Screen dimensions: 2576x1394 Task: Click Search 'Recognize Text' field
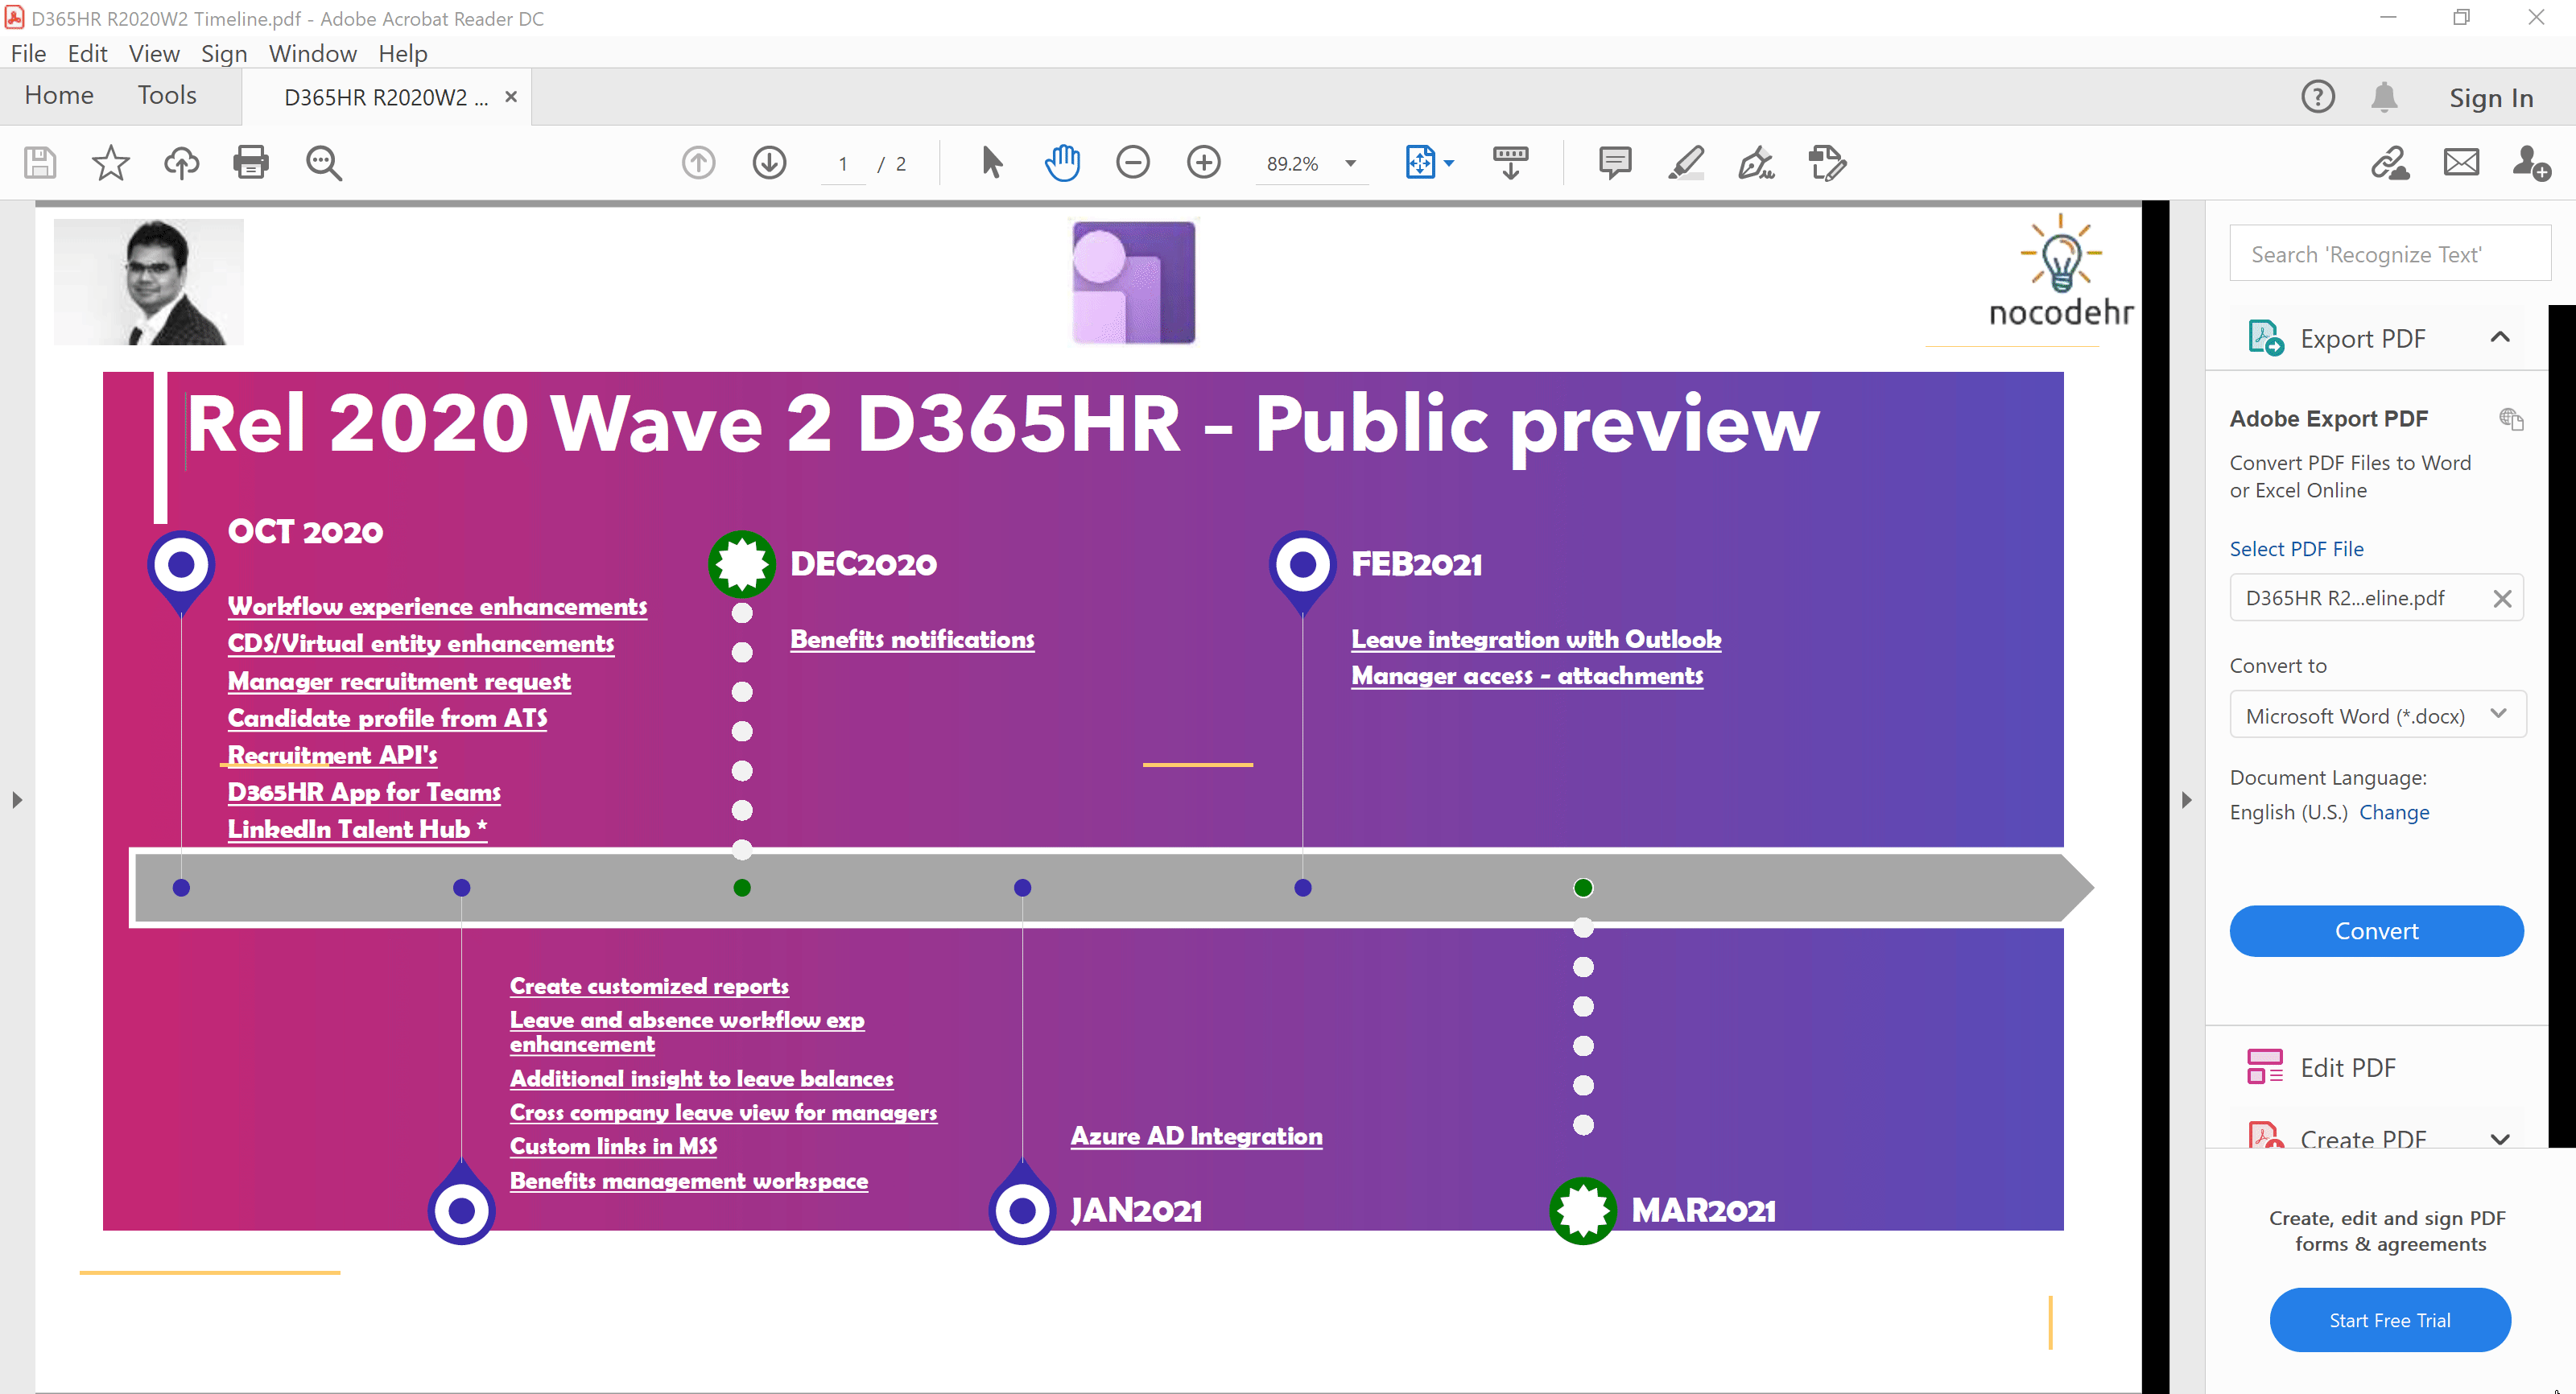[2390, 254]
